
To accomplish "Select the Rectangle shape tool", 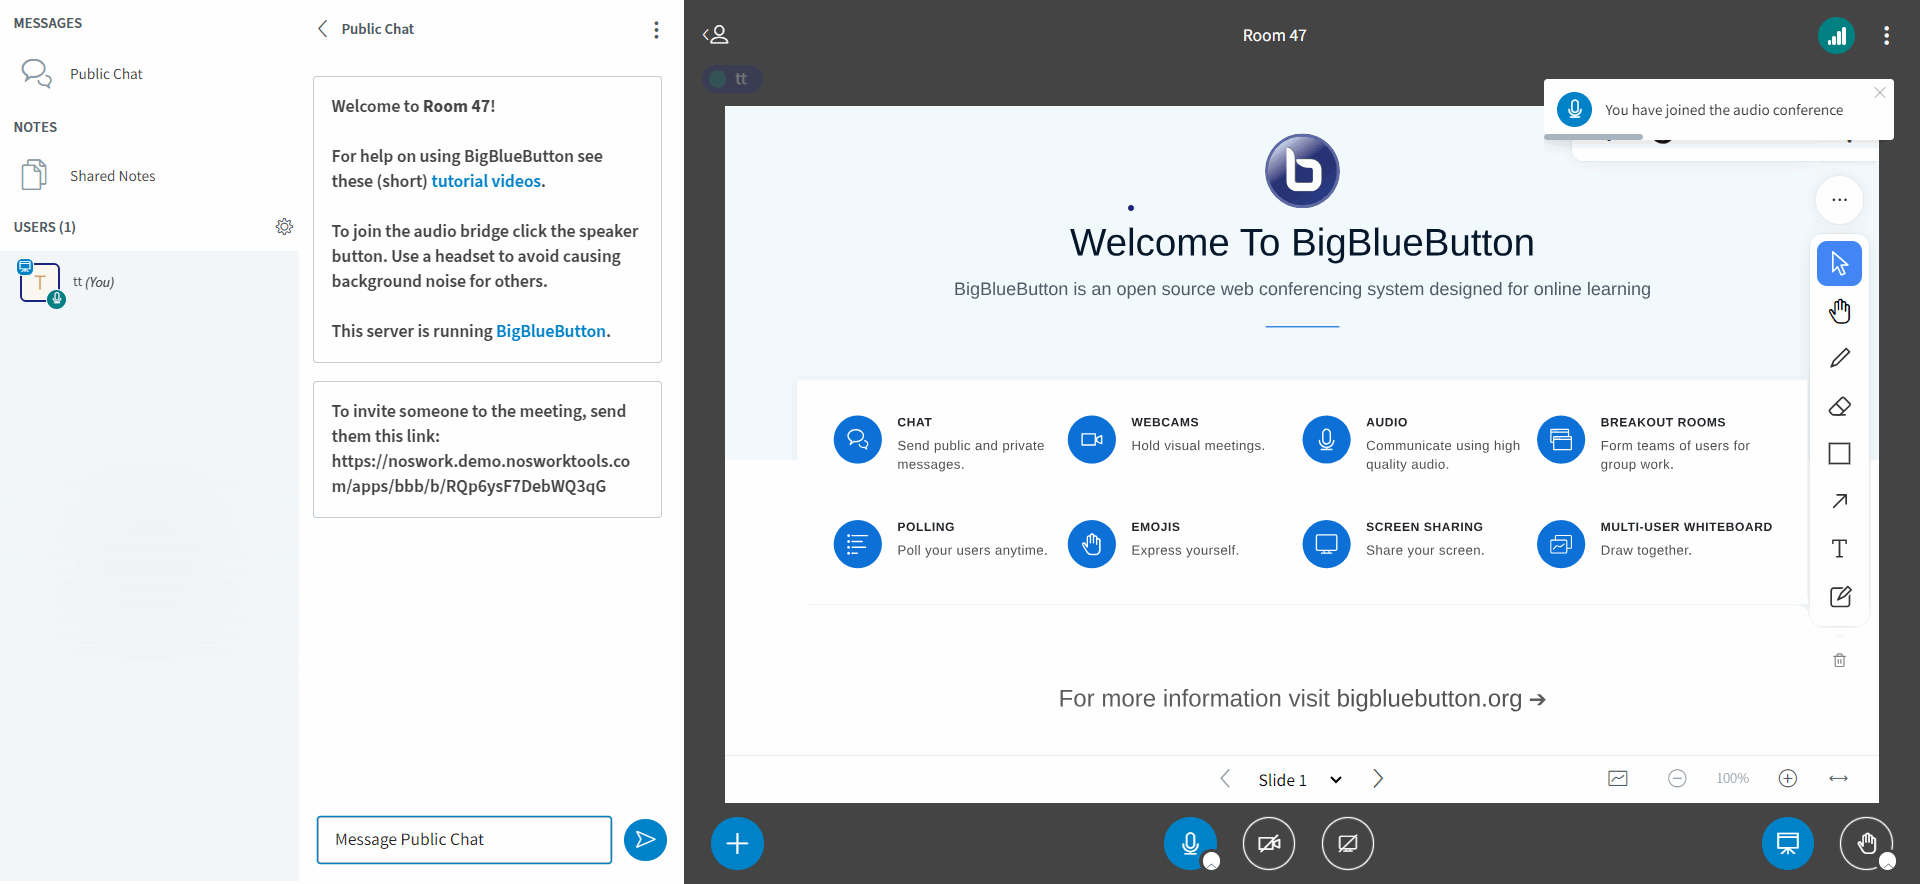I will click(1839, 453).
